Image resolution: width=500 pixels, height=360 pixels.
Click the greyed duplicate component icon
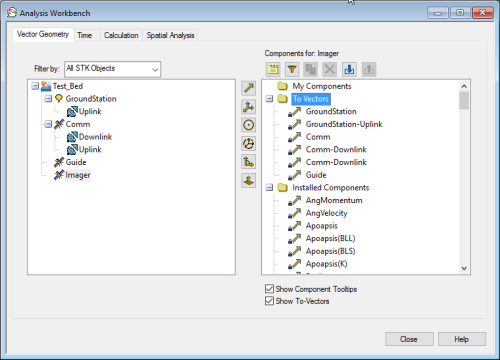point(311,69)
